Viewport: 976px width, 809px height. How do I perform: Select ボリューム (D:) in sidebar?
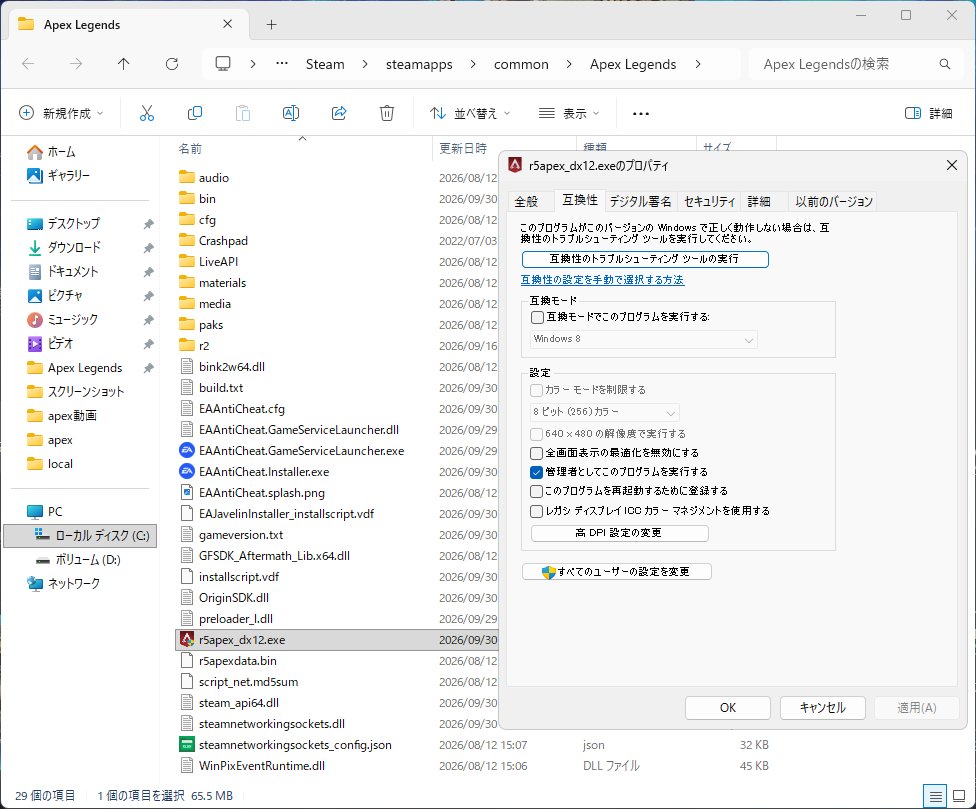tap(78, 559)
